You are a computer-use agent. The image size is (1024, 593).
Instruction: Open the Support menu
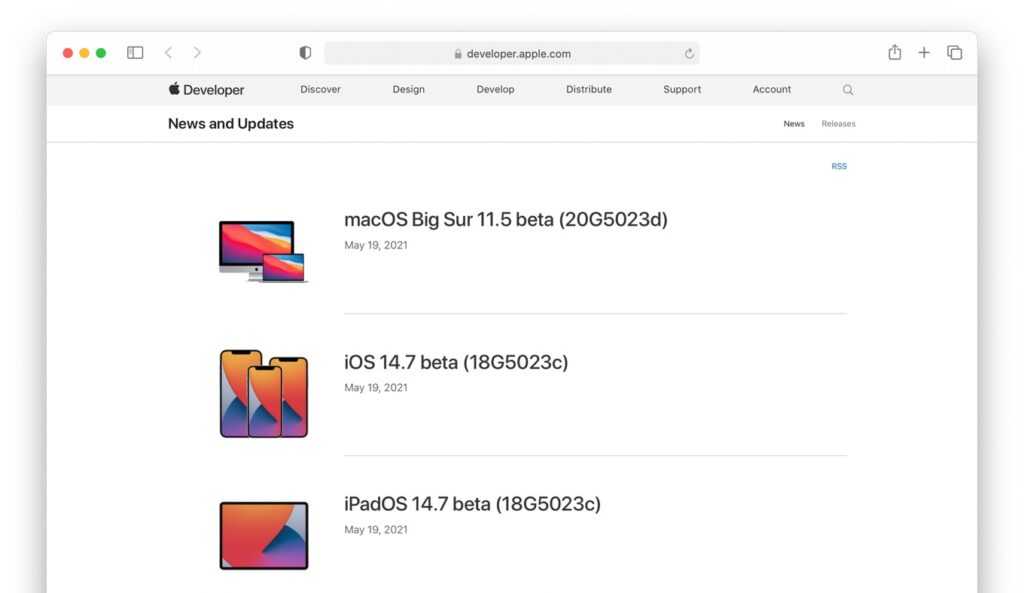pyautogui.click(x=682, y=89)
